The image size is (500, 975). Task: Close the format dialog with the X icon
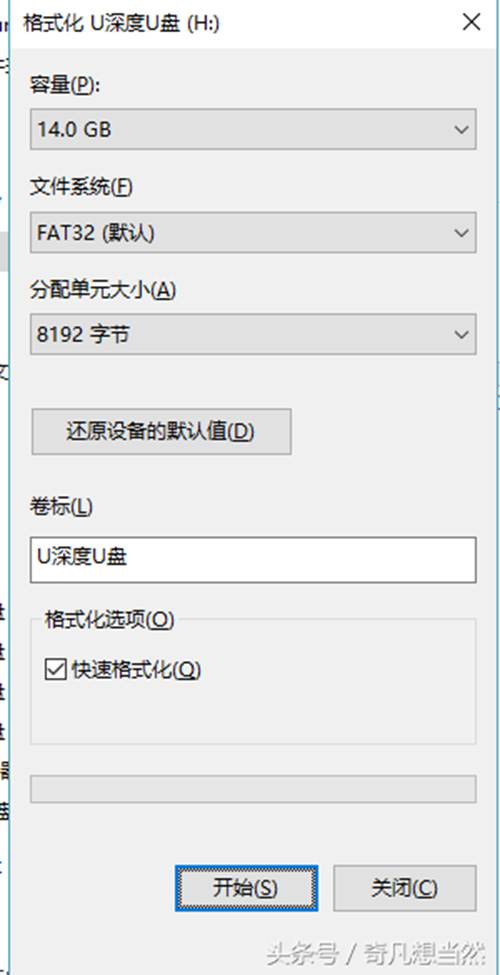471,23
